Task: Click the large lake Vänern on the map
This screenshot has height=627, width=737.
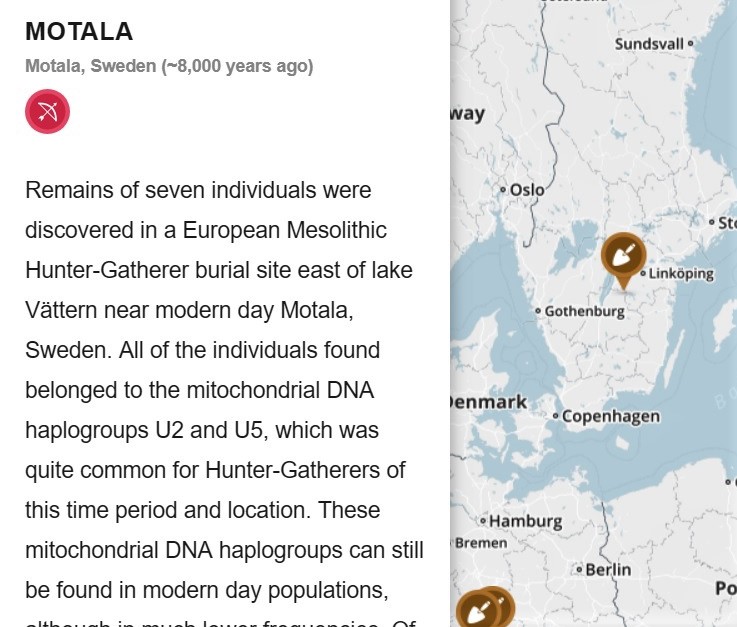Action: (x=580, y=238)
